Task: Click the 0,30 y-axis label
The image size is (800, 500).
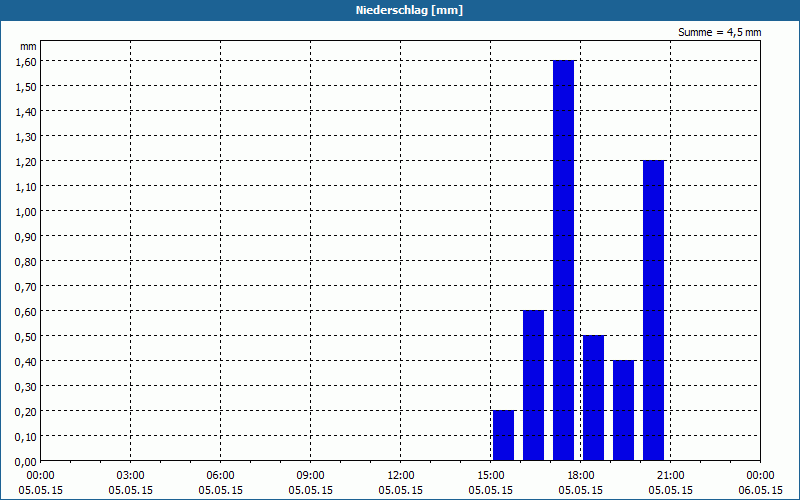Action: 26,387
